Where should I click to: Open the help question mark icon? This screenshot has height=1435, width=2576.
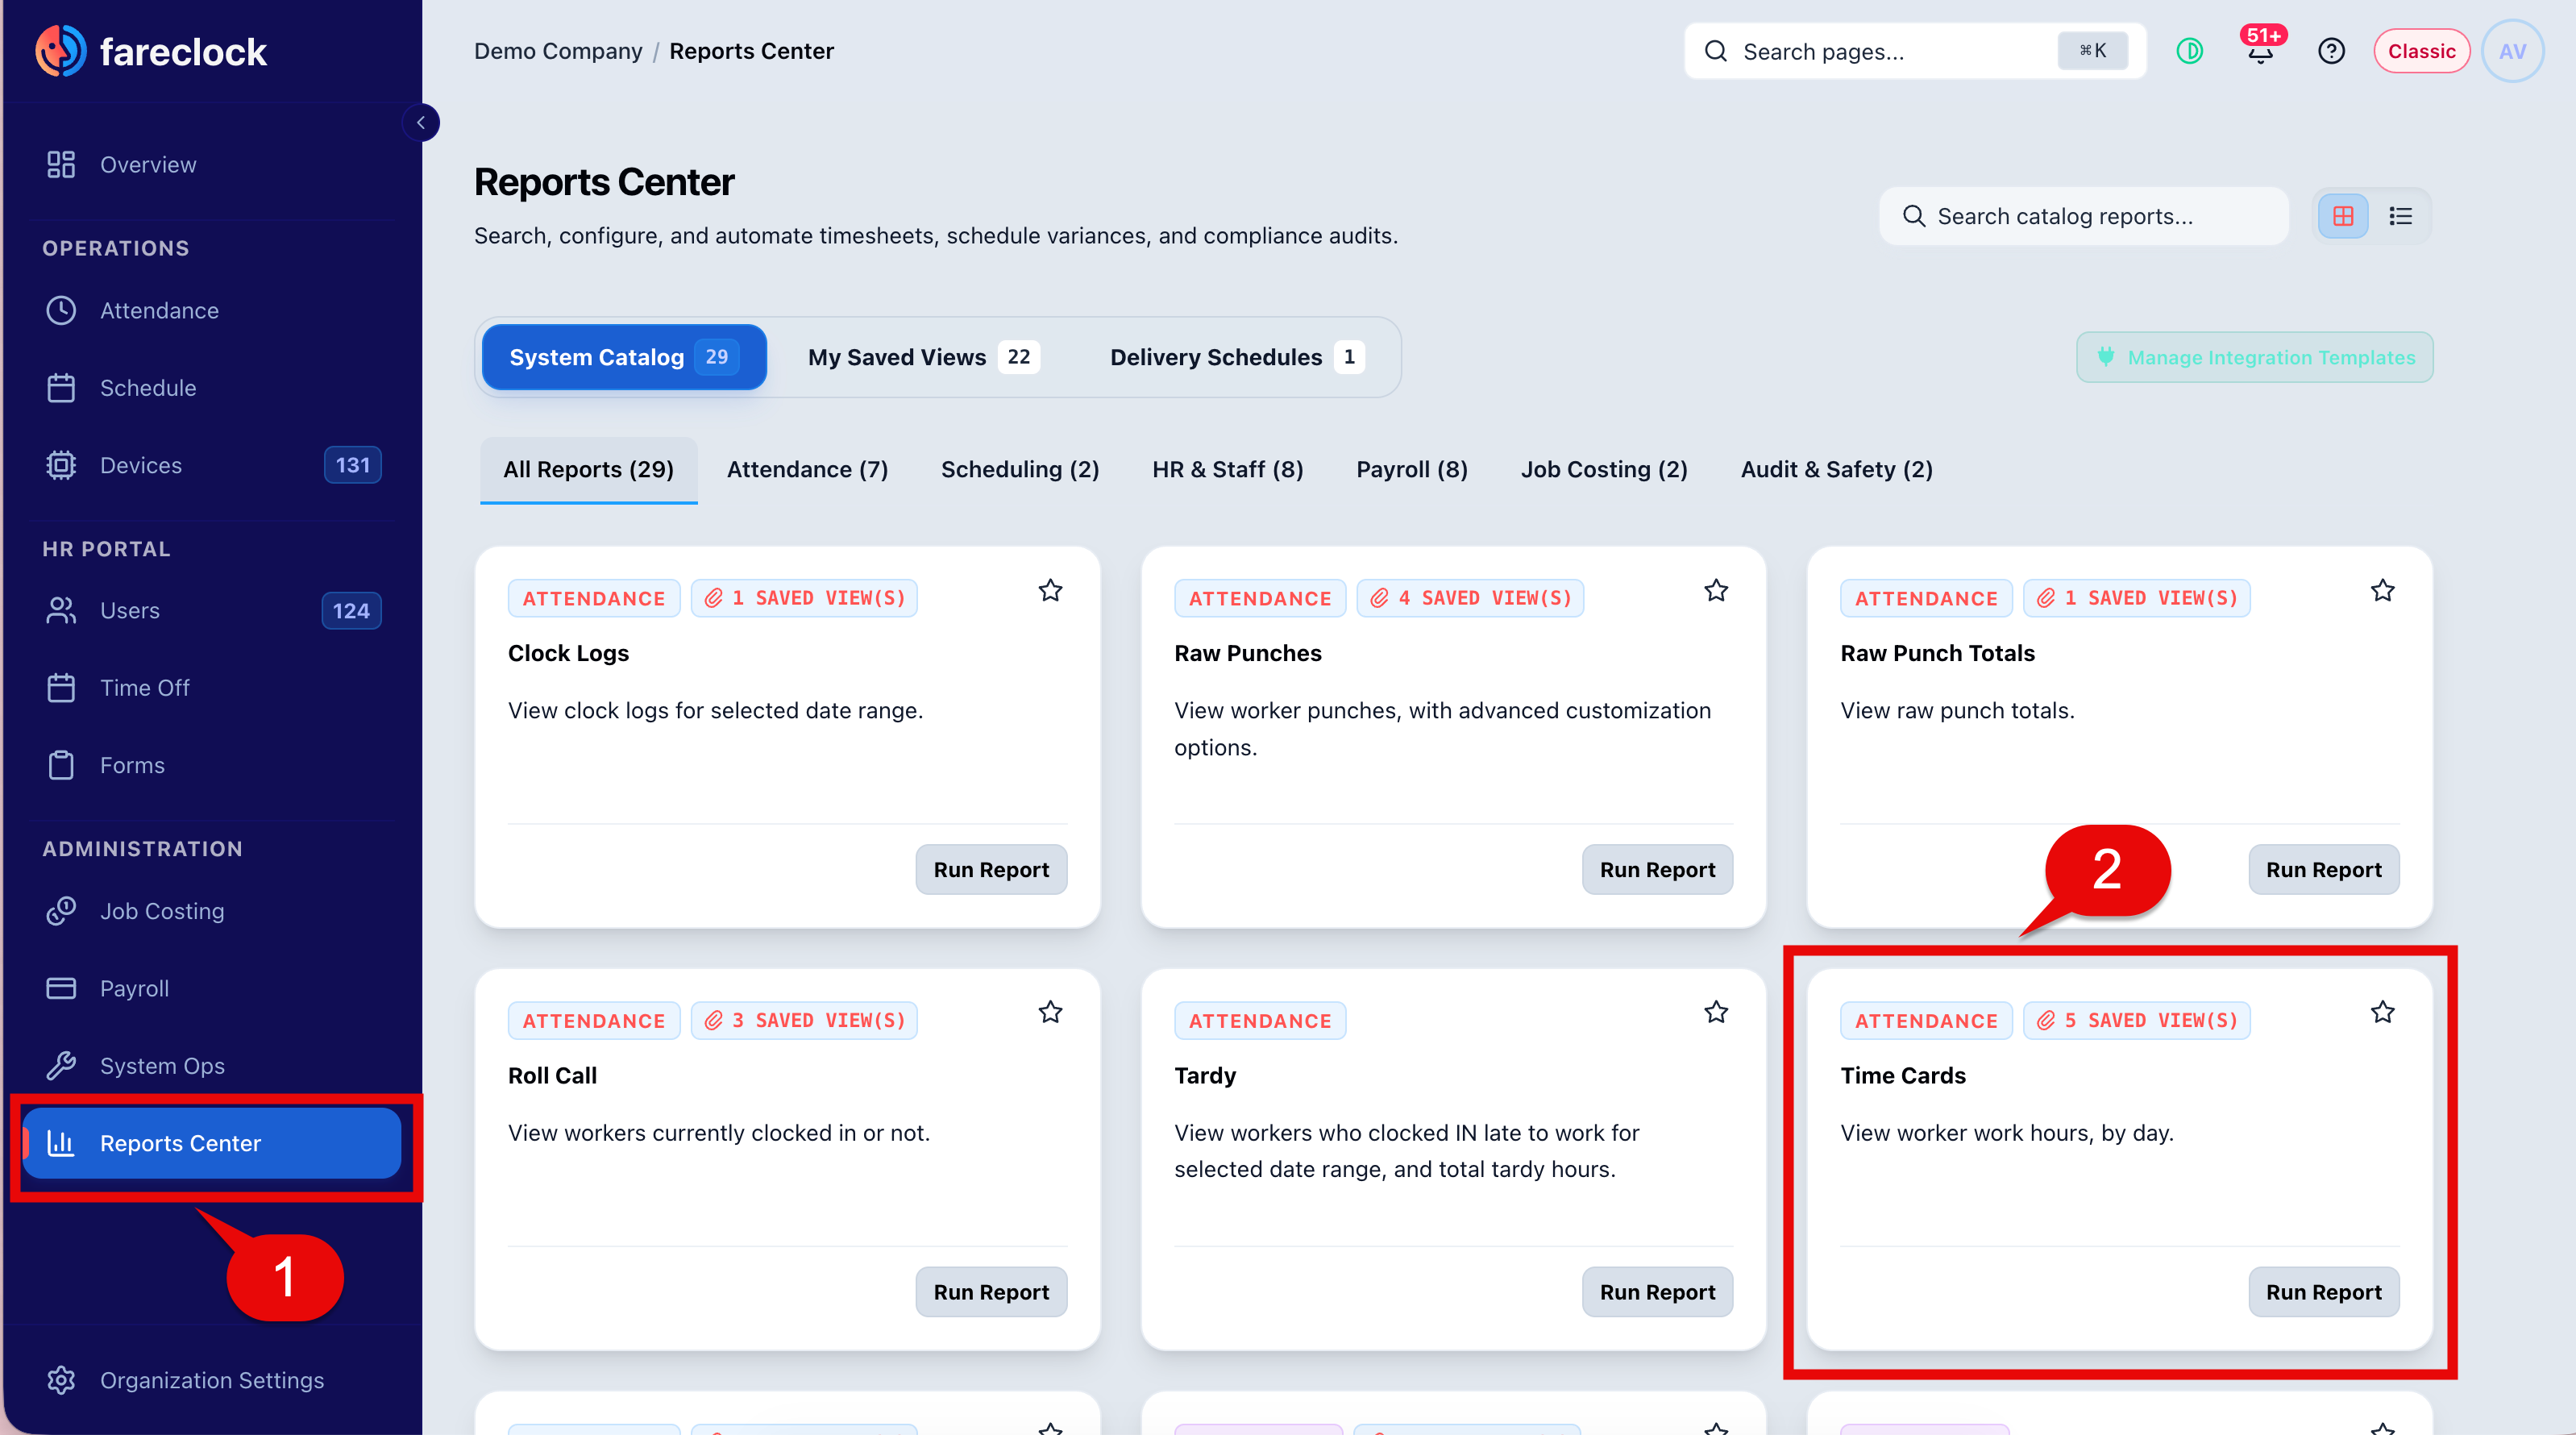(2331, 51)
